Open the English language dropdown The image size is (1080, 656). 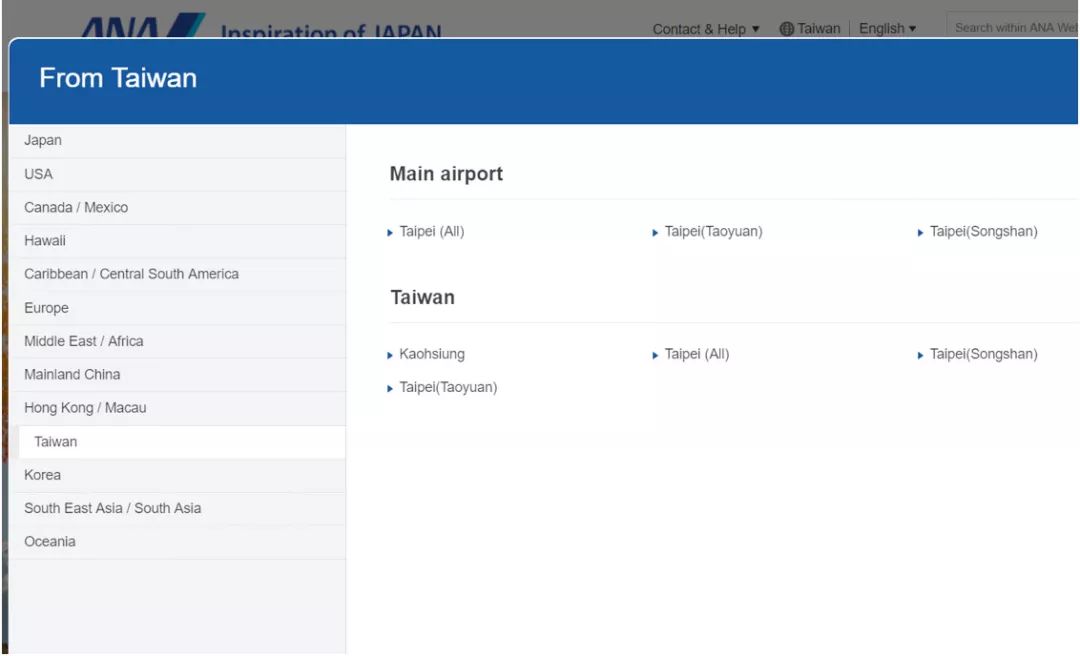(887, 29)
